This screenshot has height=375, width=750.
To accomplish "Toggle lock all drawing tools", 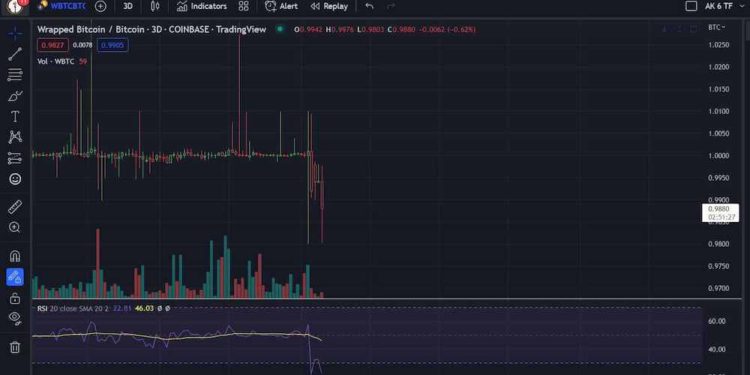I will tap(15, 298).
